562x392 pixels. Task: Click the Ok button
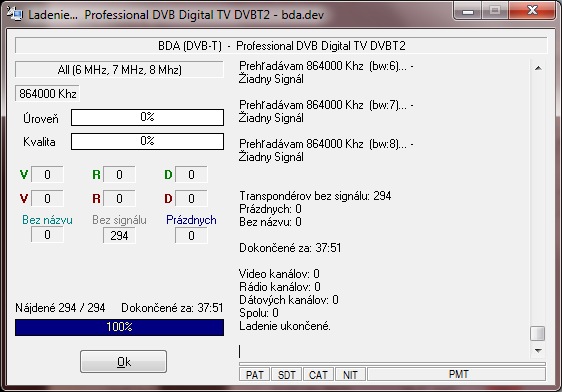(x=123, y=362)
